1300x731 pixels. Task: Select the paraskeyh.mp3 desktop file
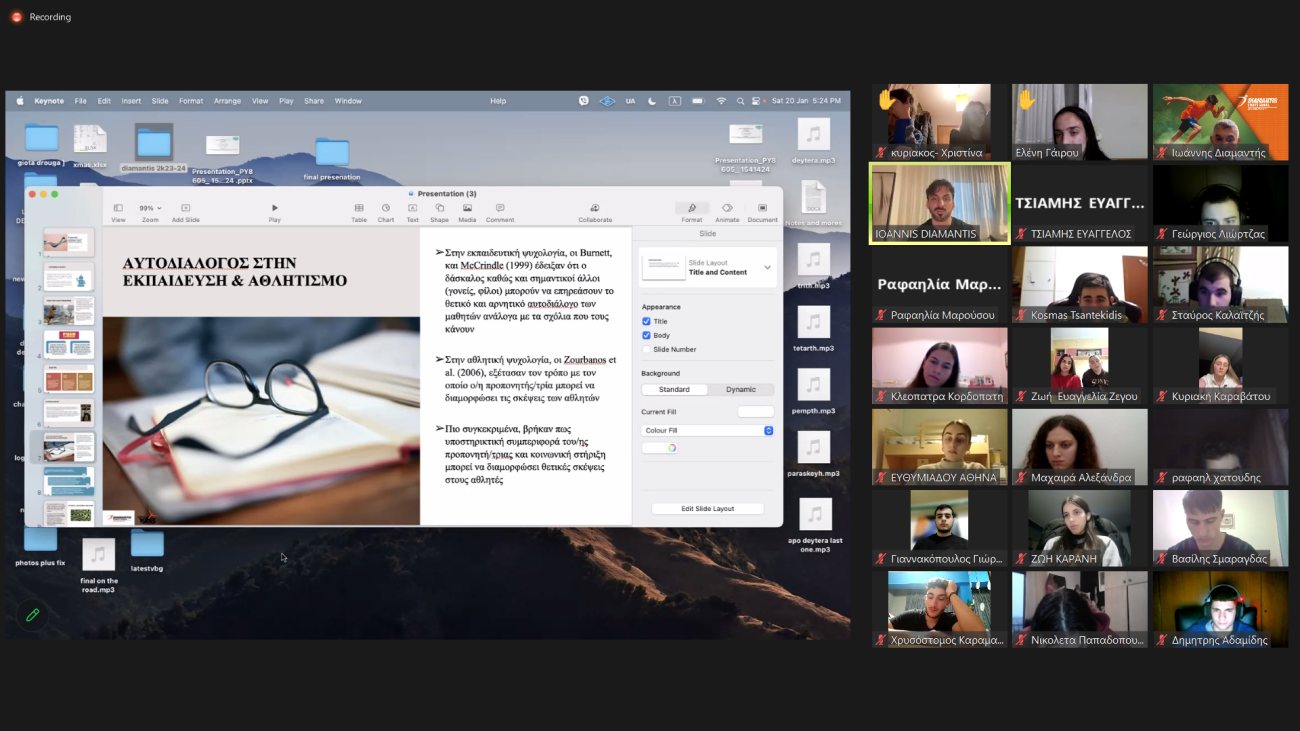[813, 454]
